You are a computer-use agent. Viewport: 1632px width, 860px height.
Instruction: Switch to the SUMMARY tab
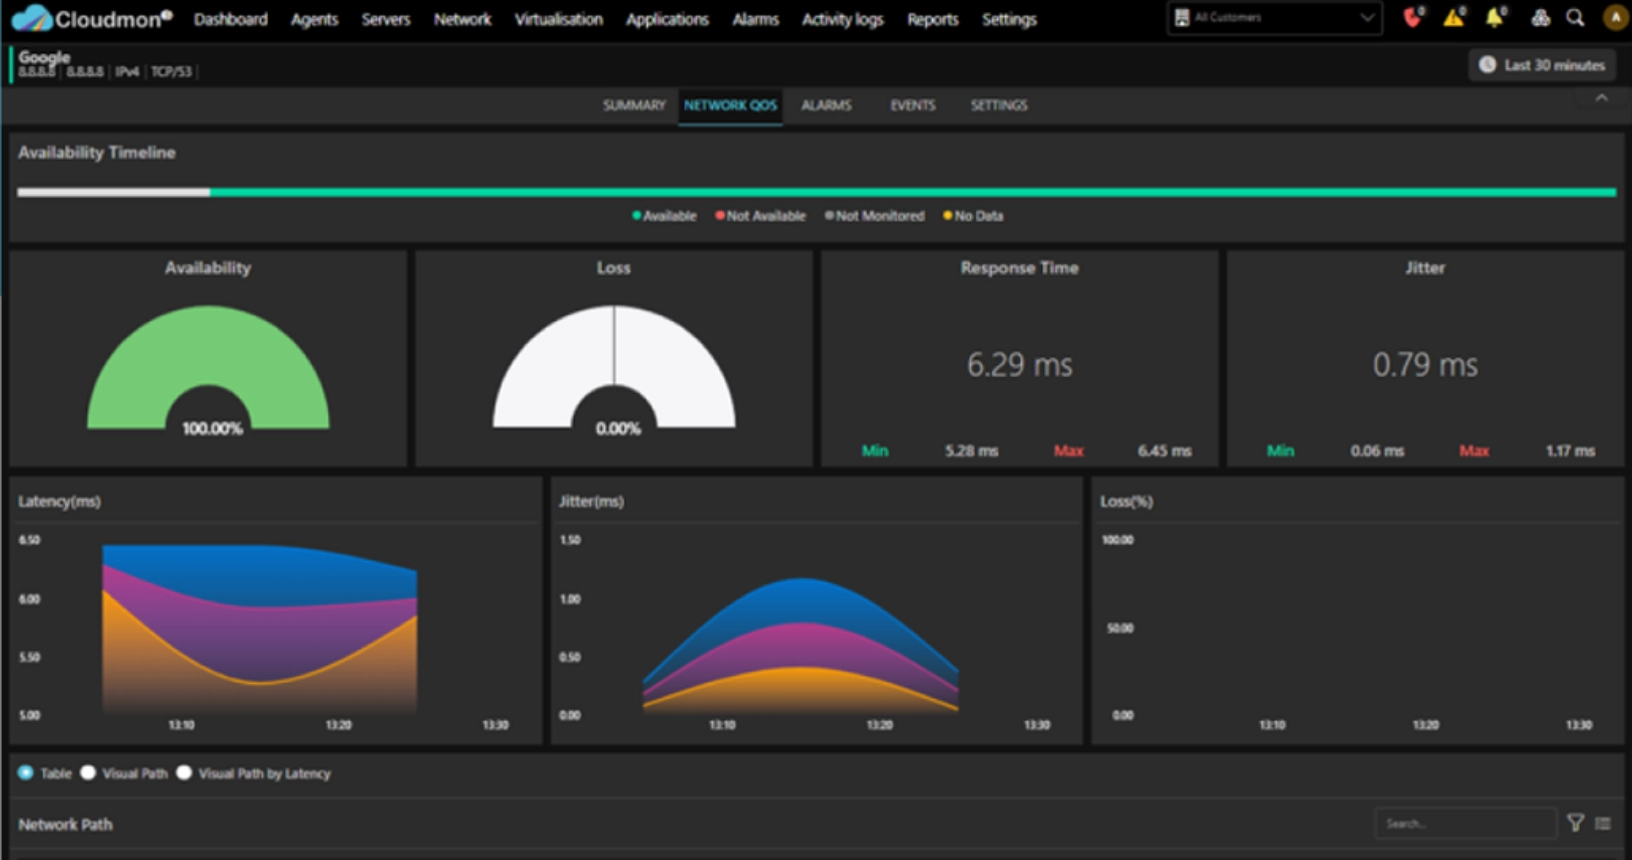634,105
